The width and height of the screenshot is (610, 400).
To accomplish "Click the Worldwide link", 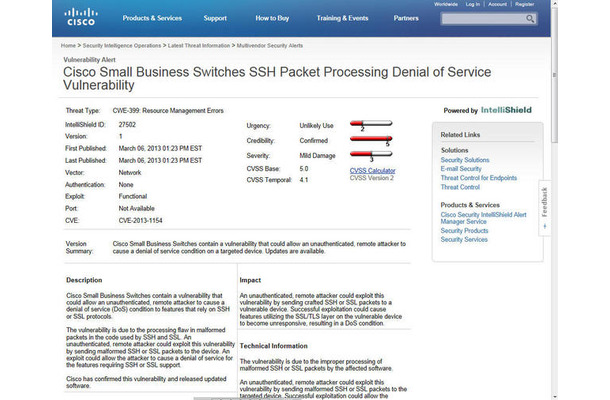I will pos(446,4).
